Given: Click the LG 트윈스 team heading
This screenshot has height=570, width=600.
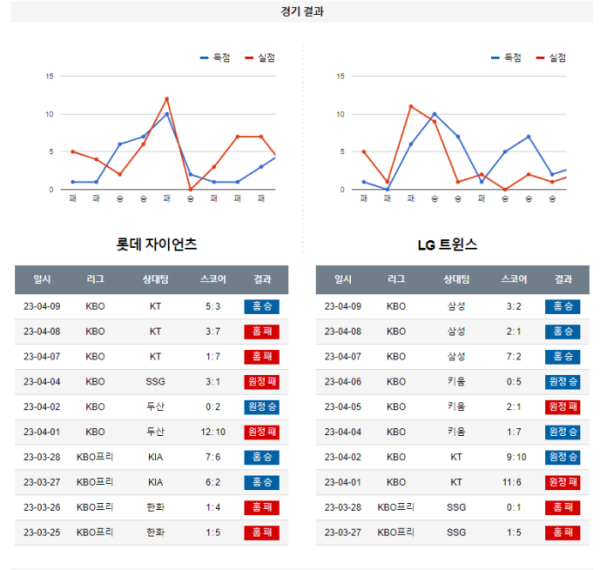Looking at the screenshot, I should coord(447,244).
